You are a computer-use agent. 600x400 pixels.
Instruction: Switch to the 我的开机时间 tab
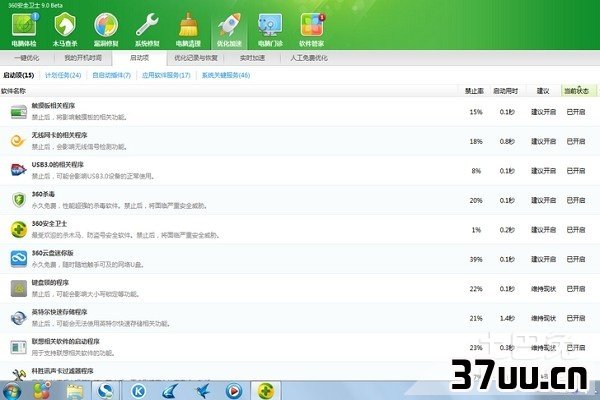point(83,58)
